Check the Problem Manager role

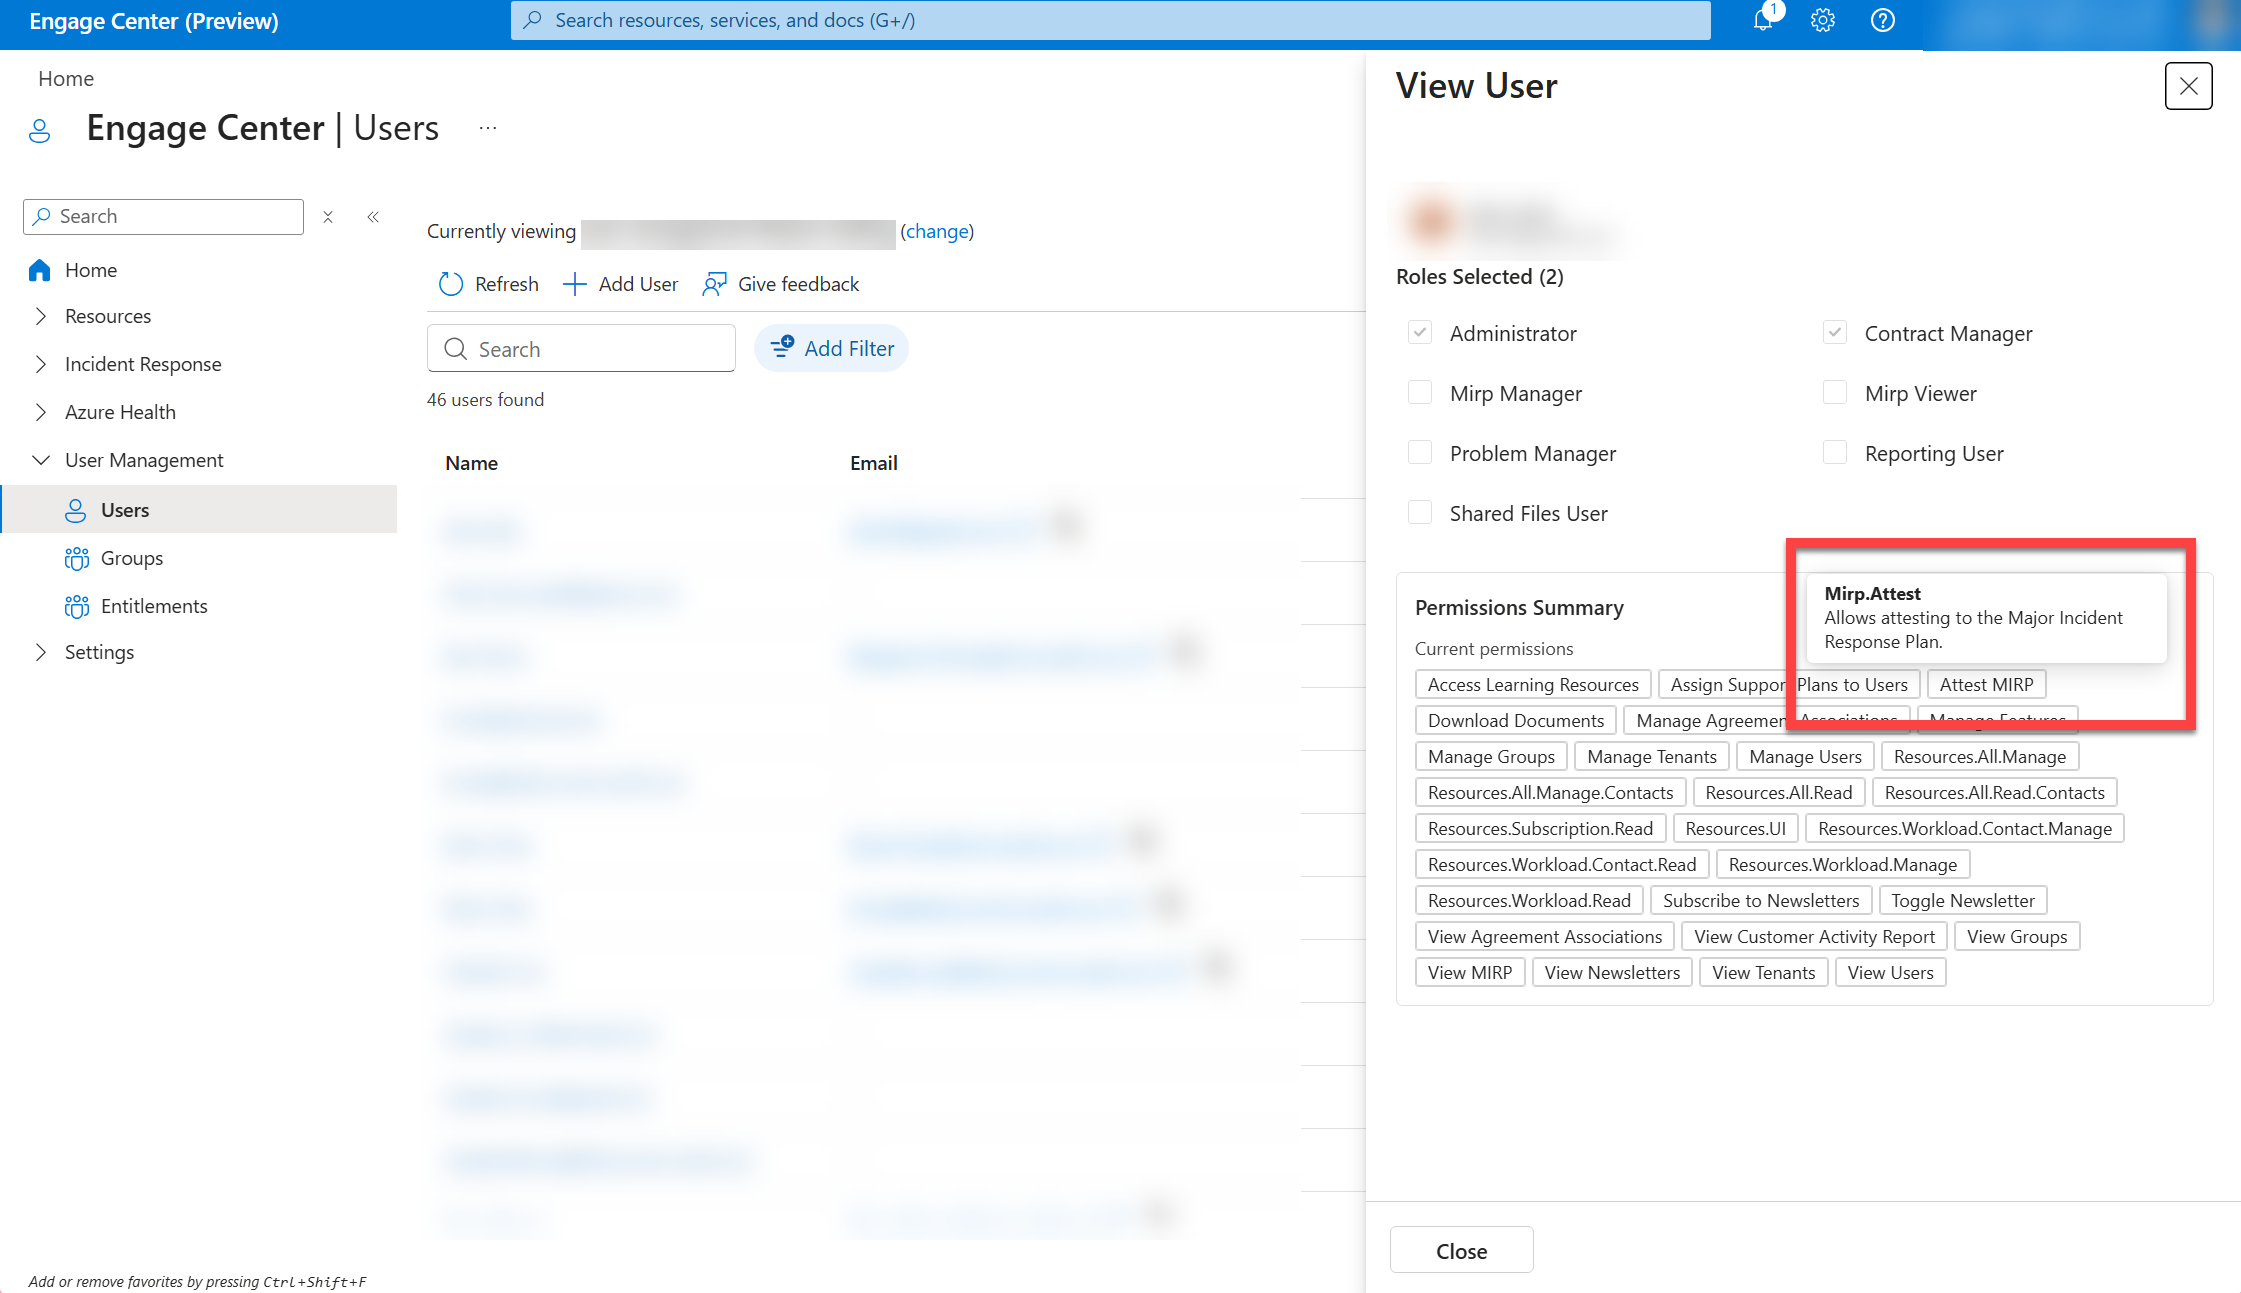point(1420,453)
